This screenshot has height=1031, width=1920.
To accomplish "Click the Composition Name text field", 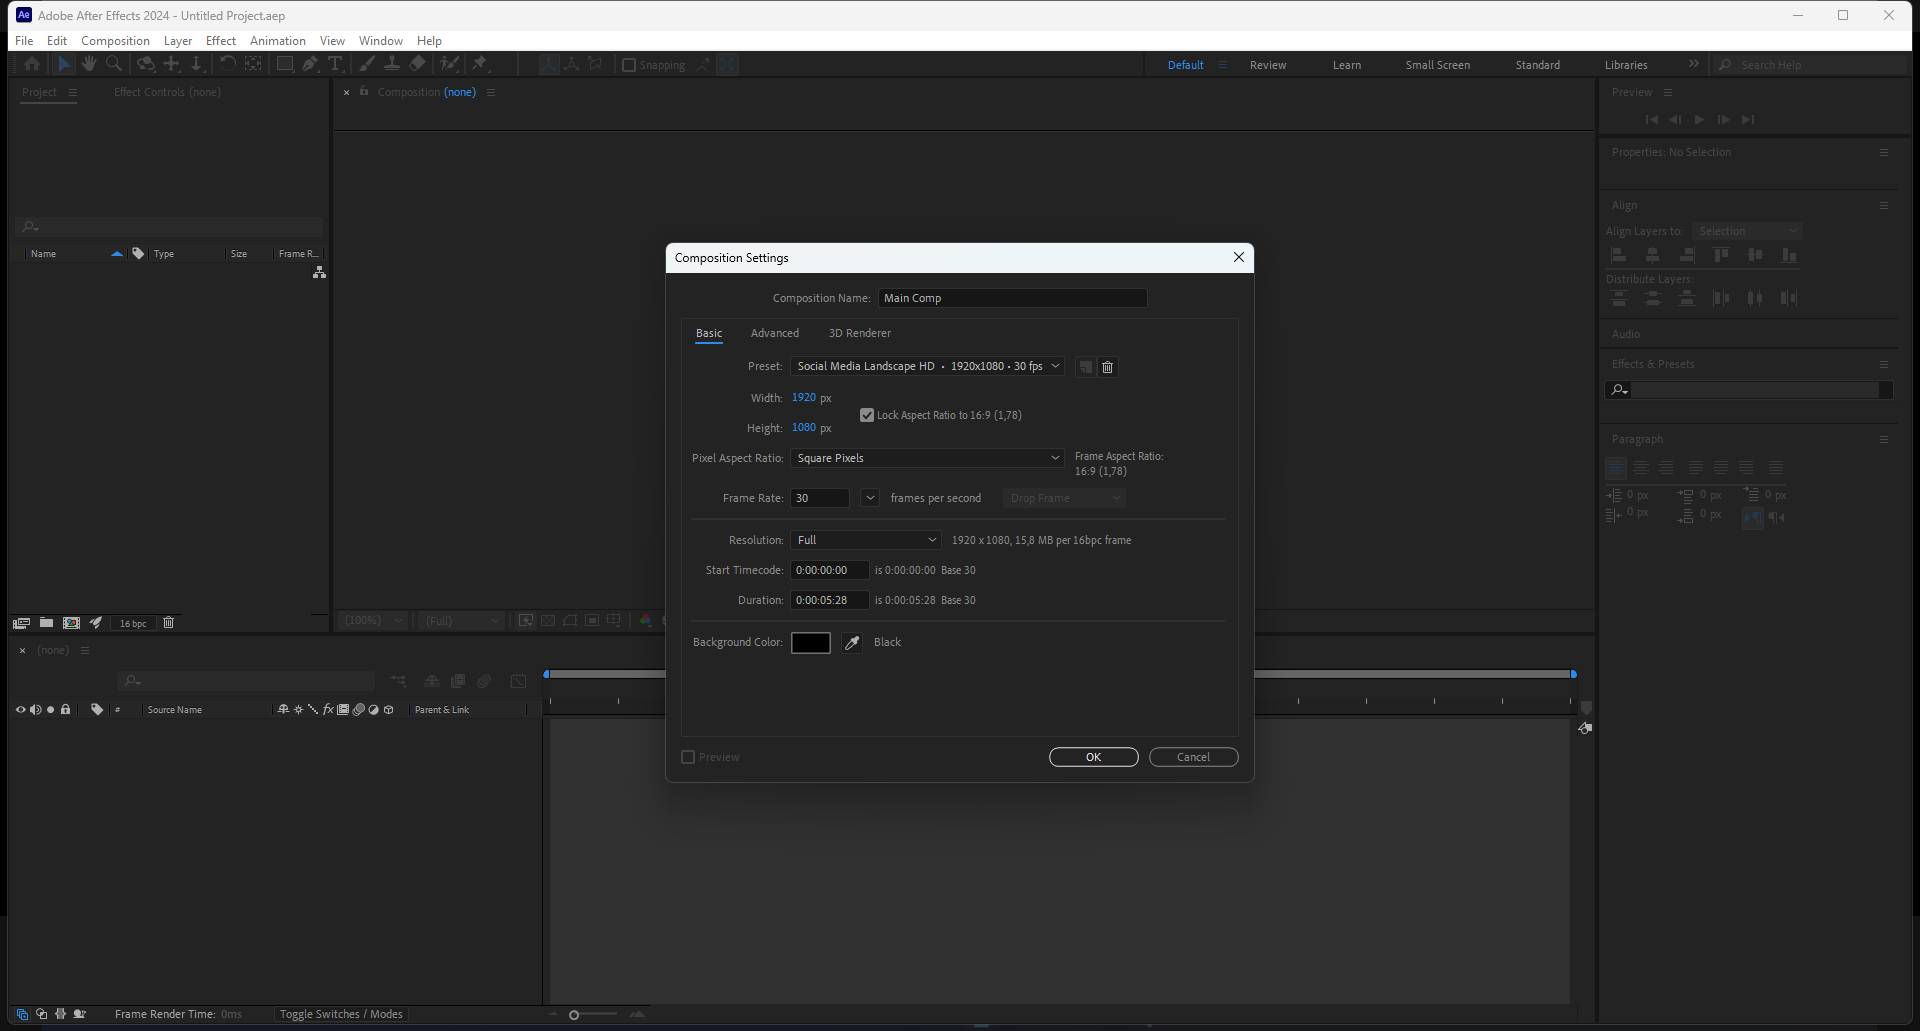I will click(x=1012, y=298).
